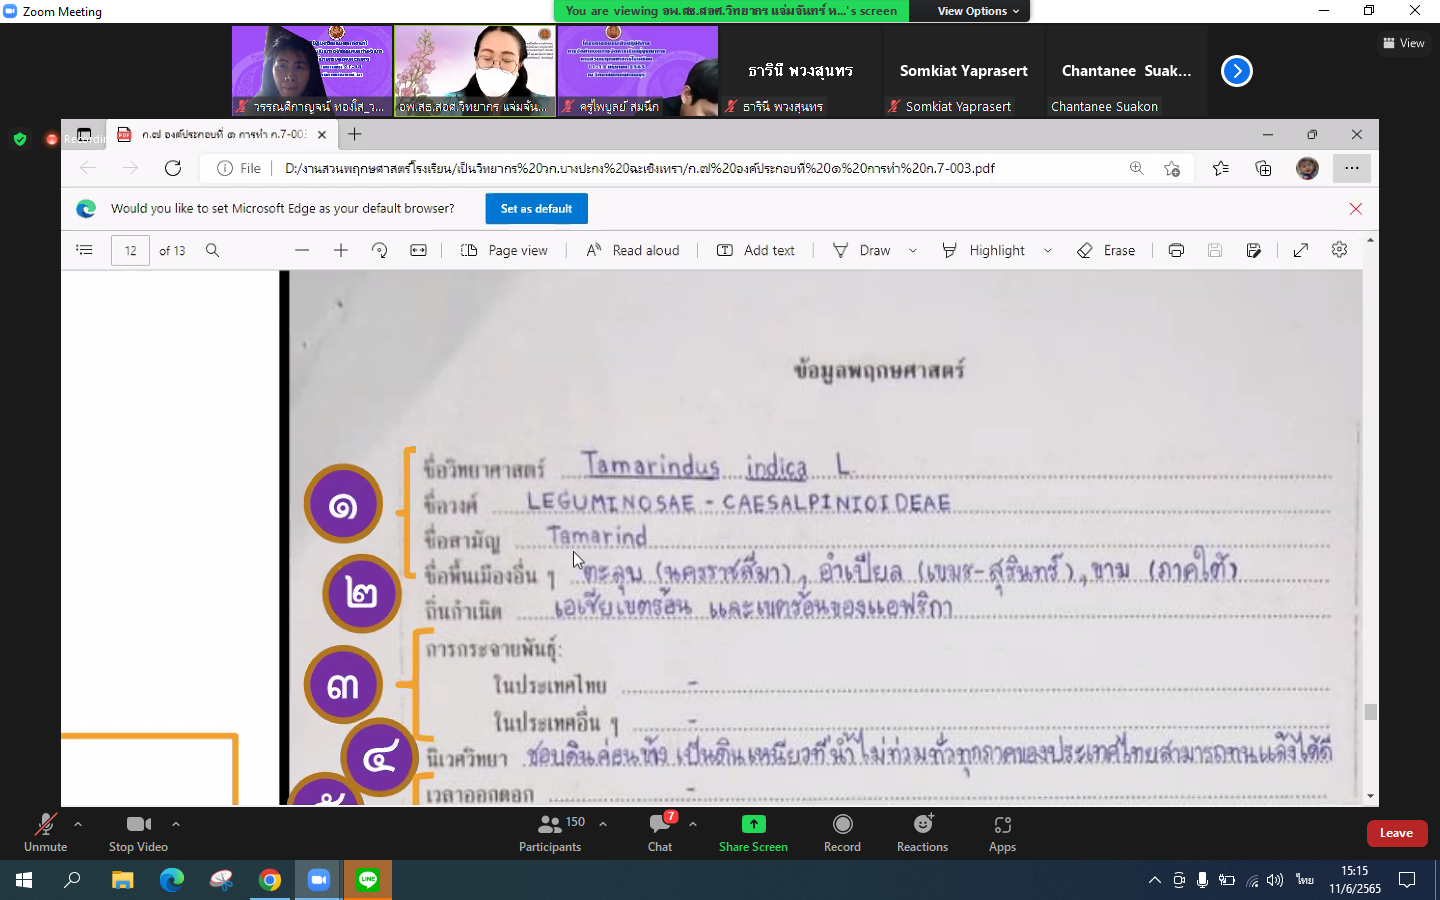Open PDF viewer settings gear
The height and width of the screenshot is (900, 1440).
point(1340,250)
